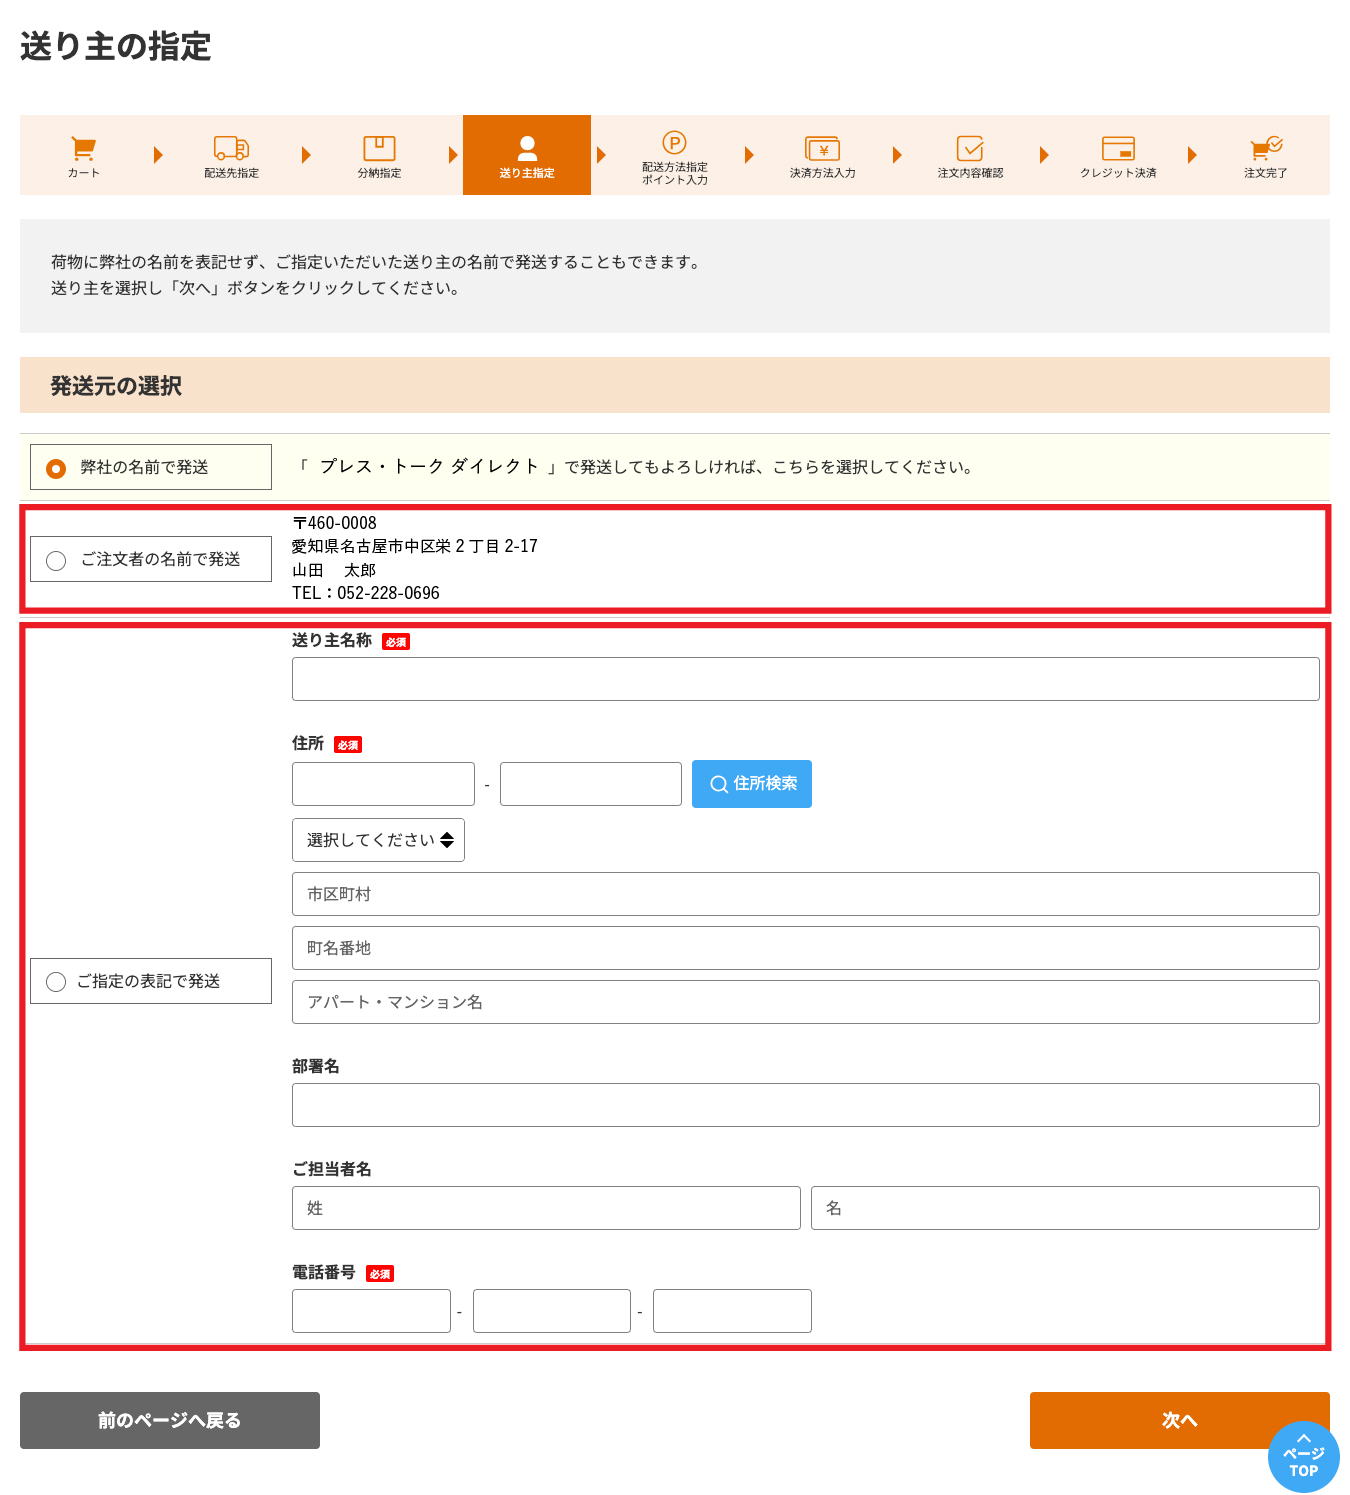Click the 発送元の選択 section heading
1350x1495 pixels.
pos(116,386)
